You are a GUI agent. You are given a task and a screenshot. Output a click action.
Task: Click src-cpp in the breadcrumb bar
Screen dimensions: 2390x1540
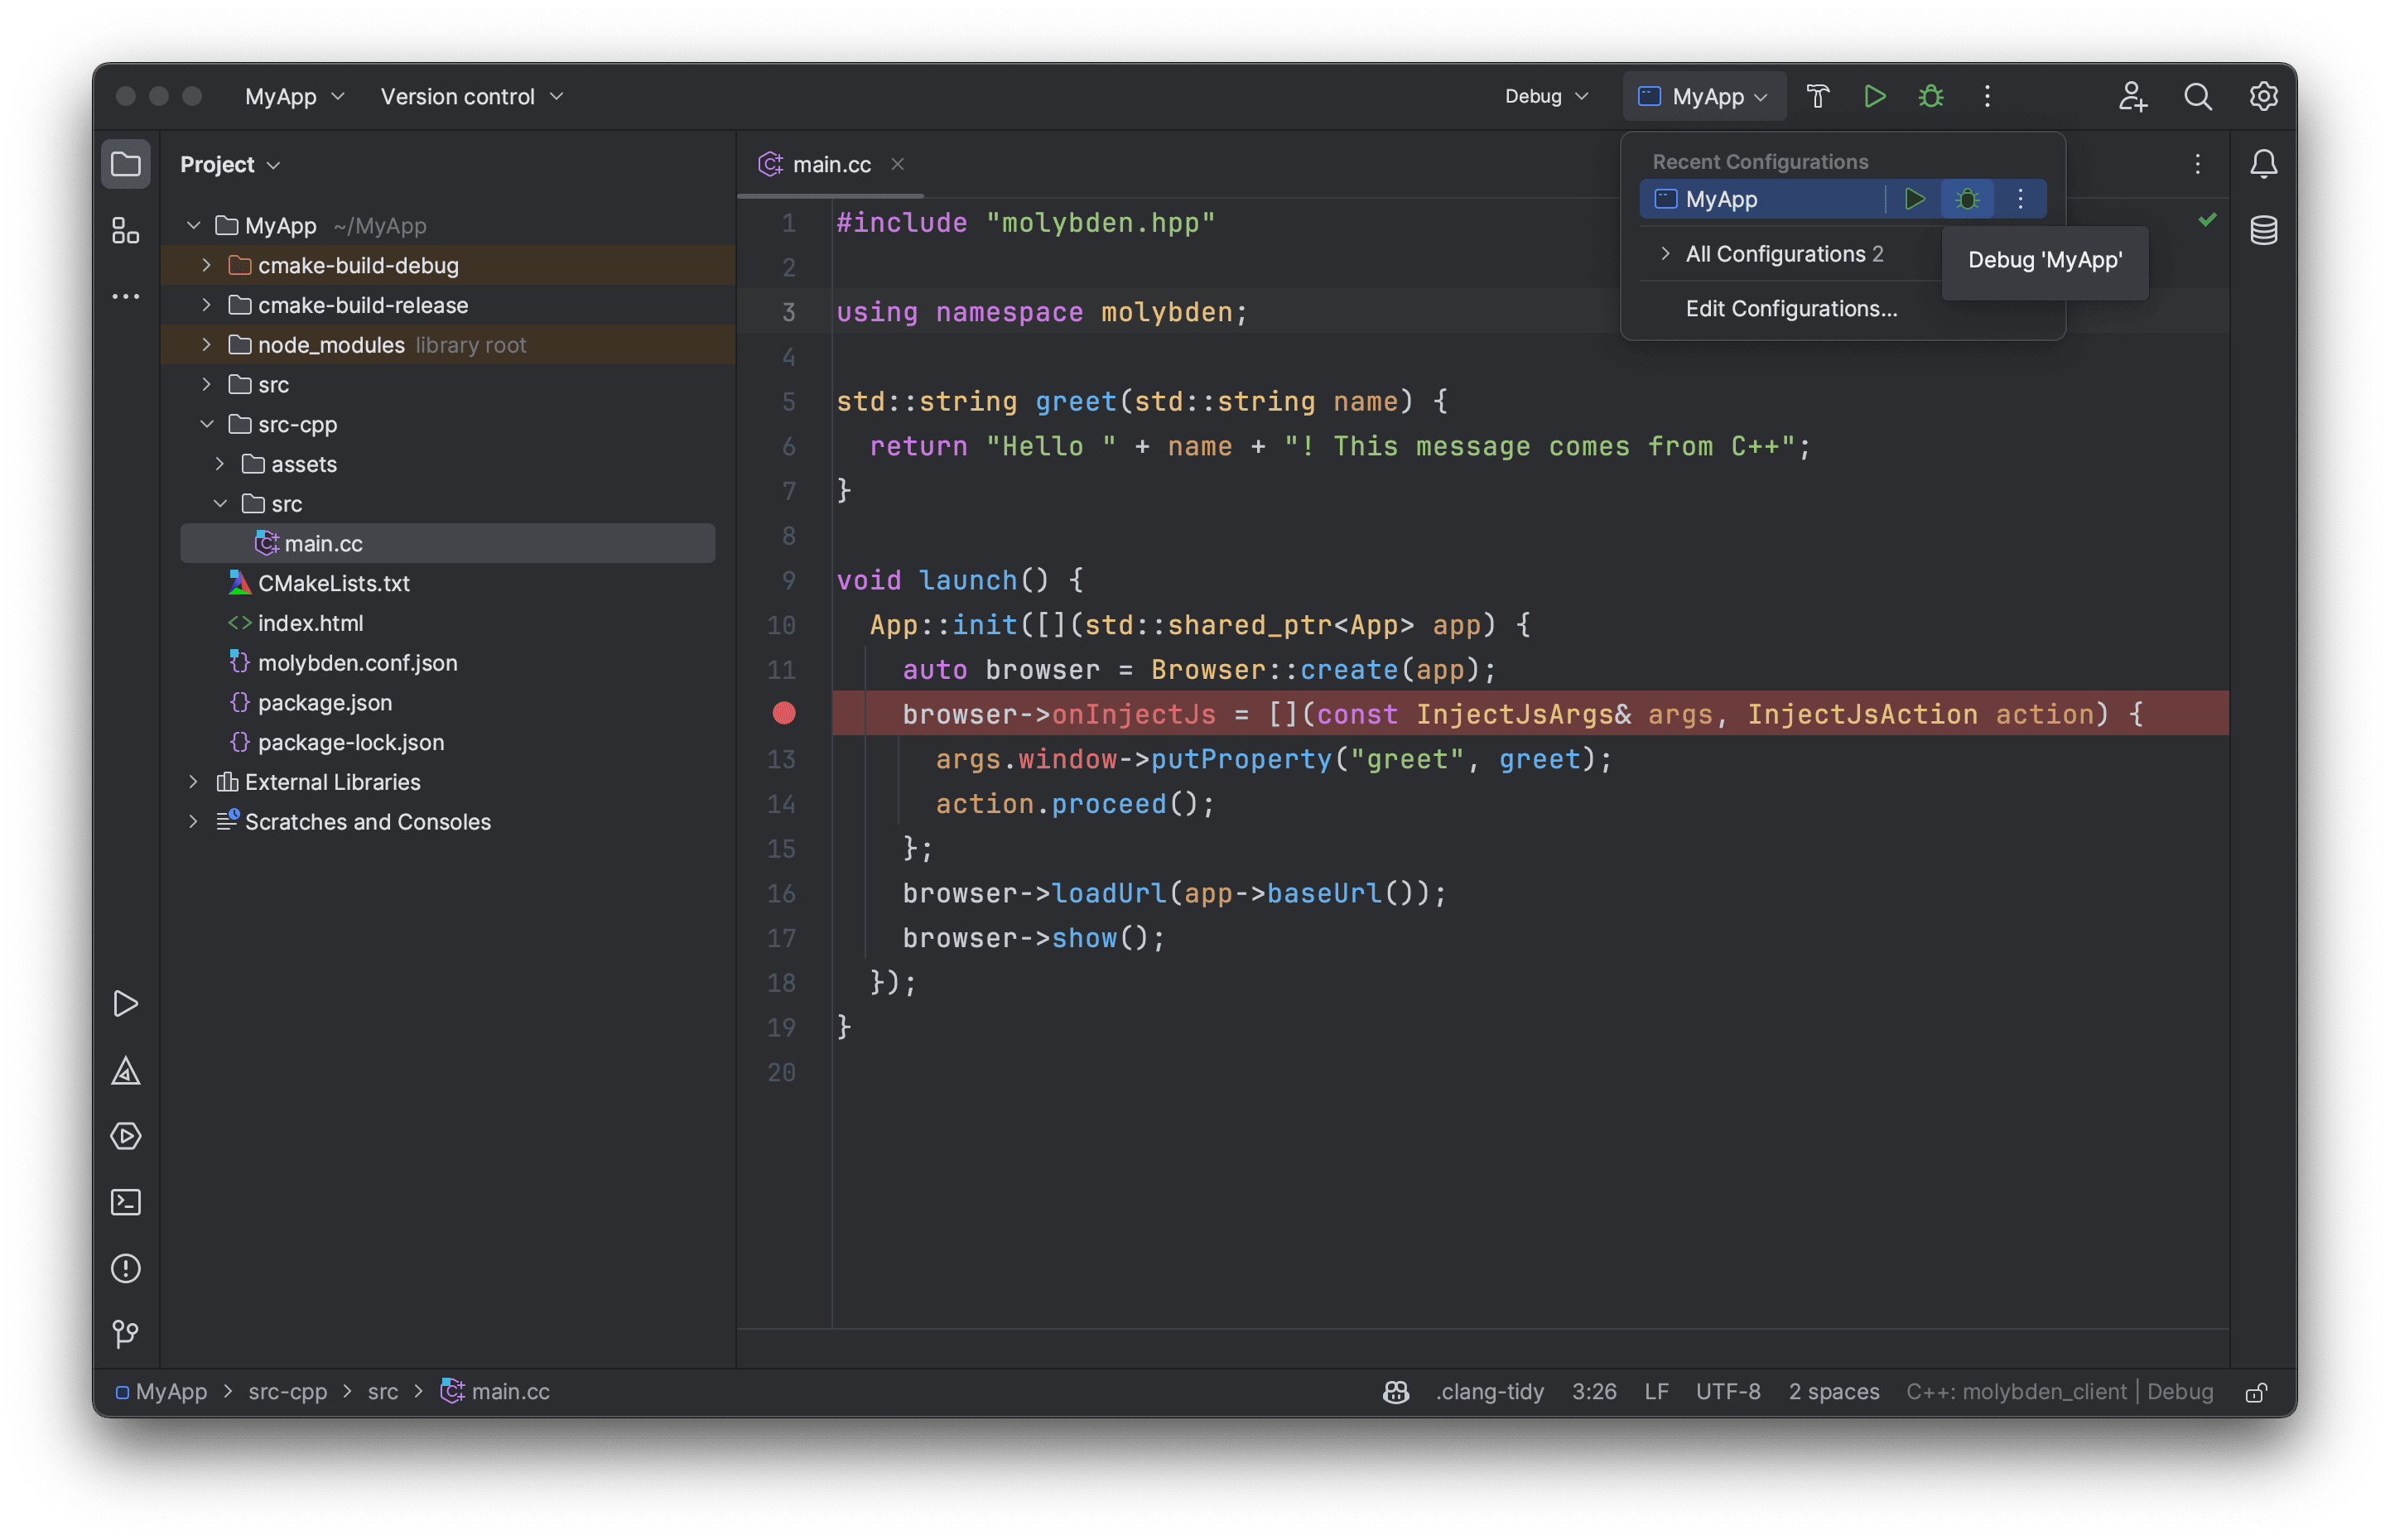point(288,1392)
